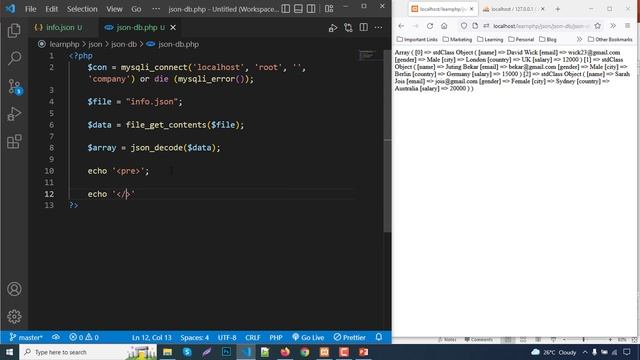Screen dimensions: 640x360
Task: Open the View menu
Action: [114, 9]
